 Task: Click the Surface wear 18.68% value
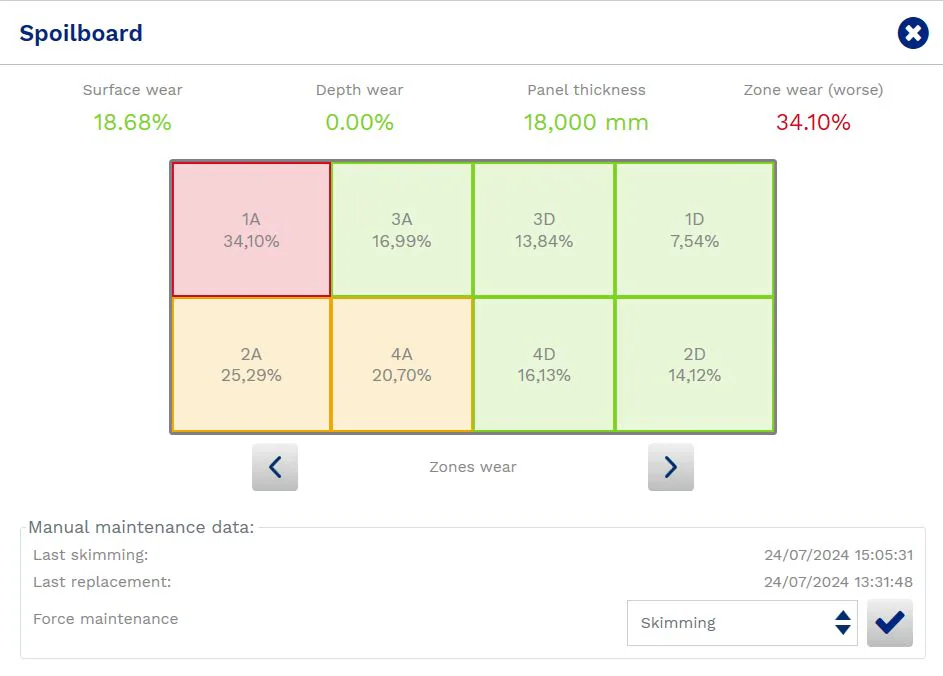(x=132, y=123)
